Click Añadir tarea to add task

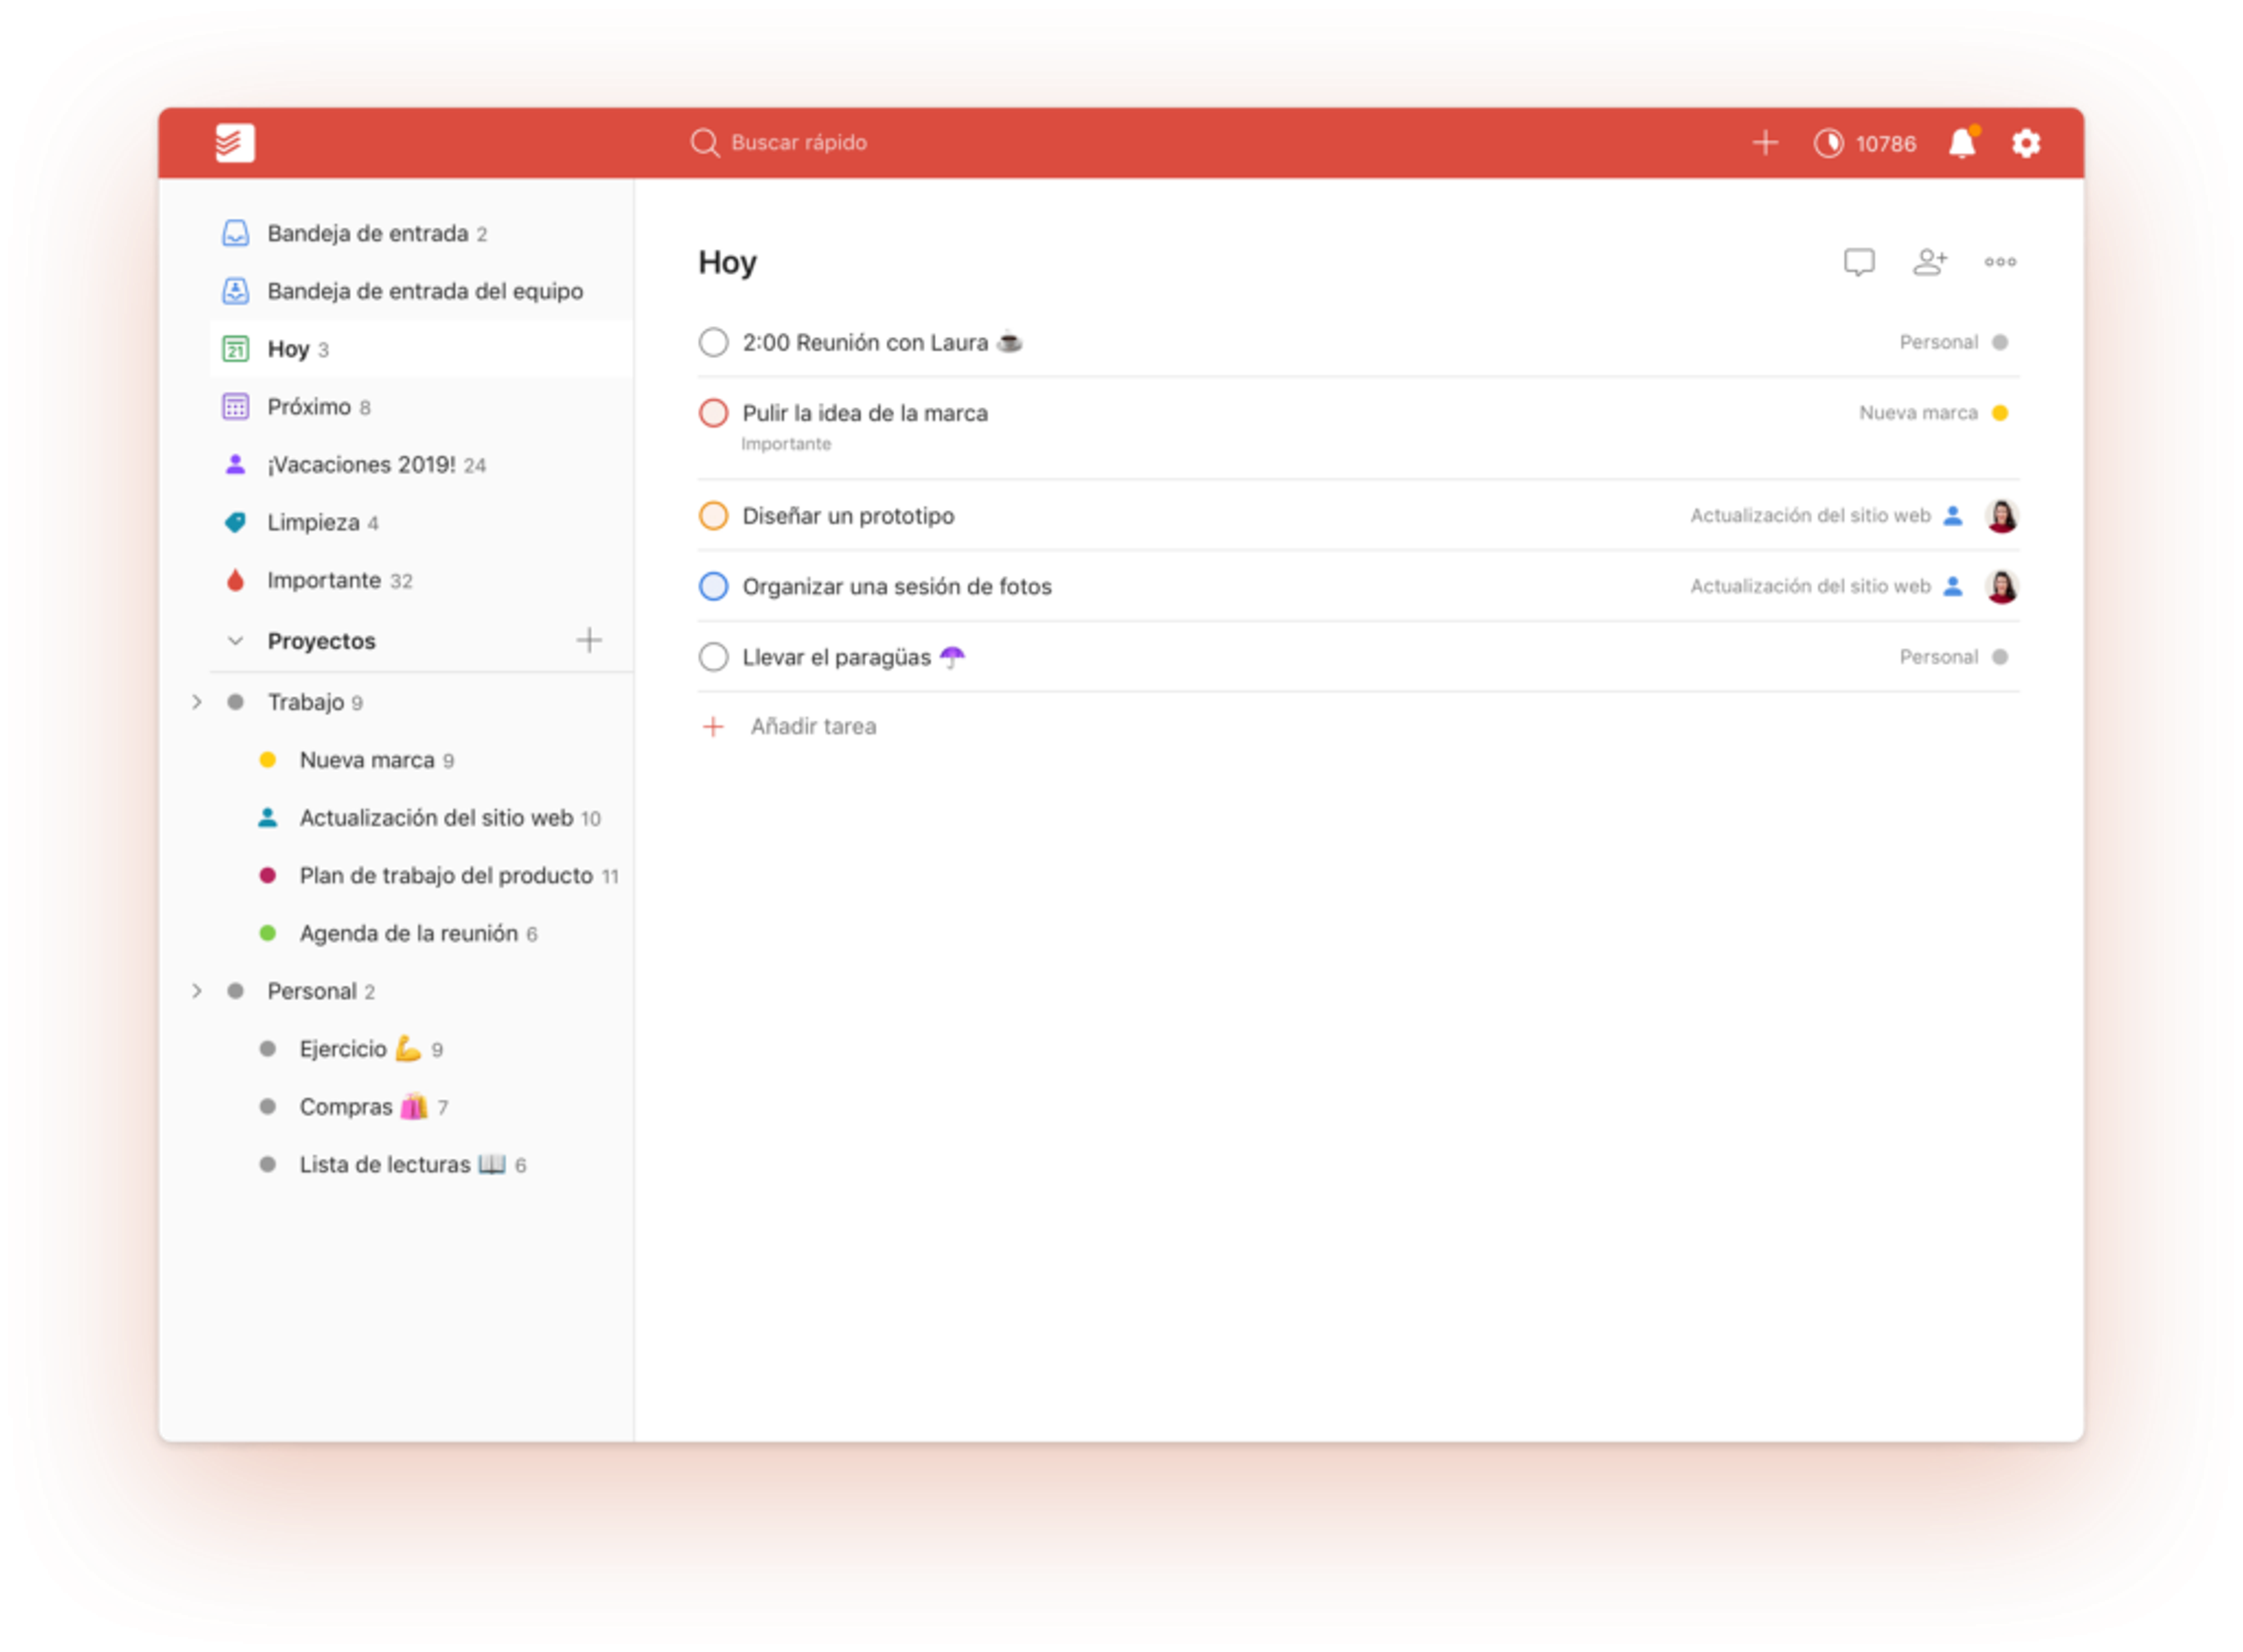coord(789,726)
